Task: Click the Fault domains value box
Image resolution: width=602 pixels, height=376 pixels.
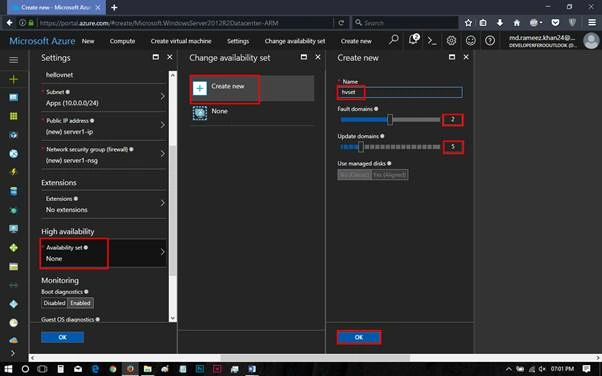Action: pos(453,119)
